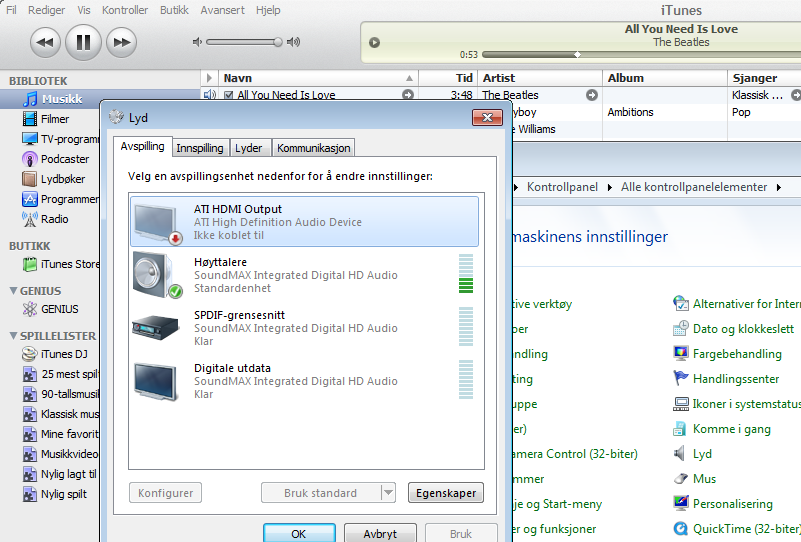
Task: Close the Lyd dialog
Action: coord(487,117)
